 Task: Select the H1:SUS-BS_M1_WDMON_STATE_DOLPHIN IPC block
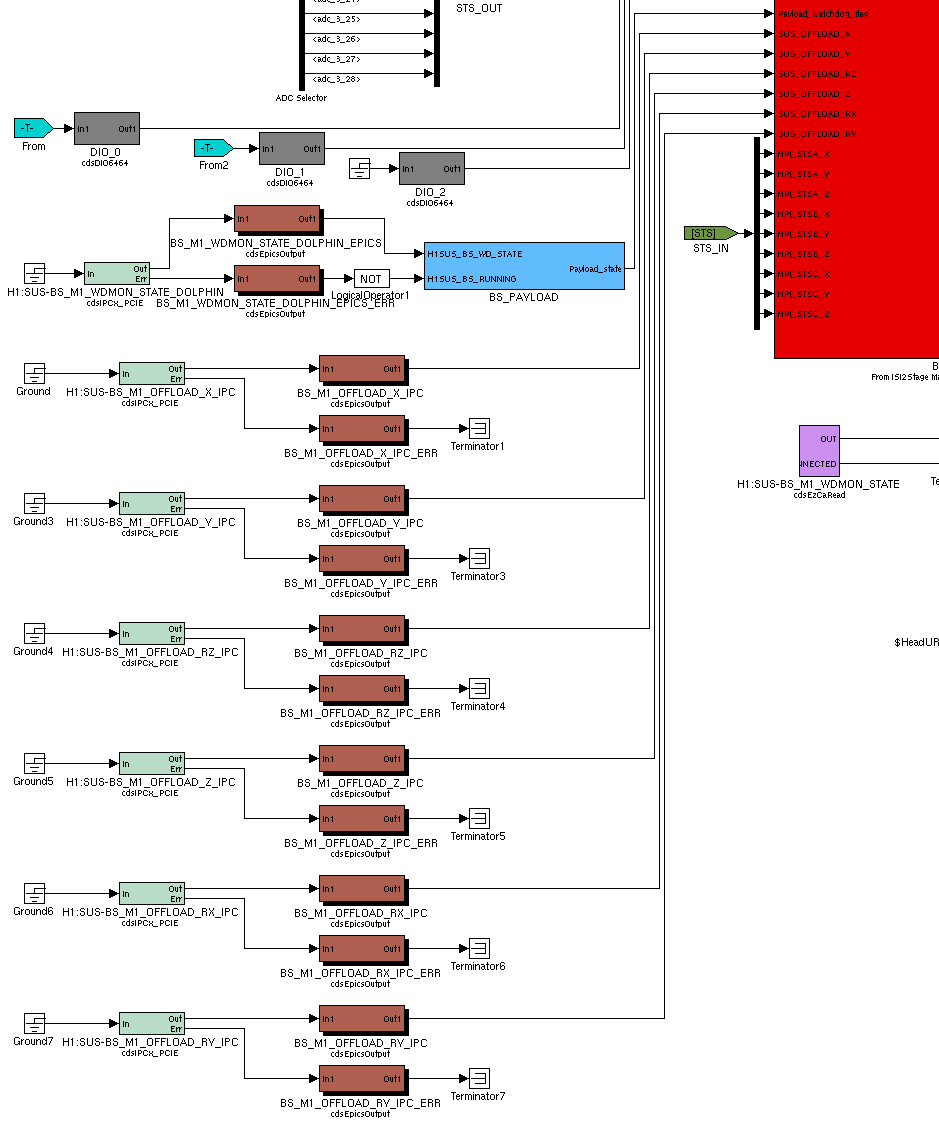pyautogui.click(x=117, y=274)
